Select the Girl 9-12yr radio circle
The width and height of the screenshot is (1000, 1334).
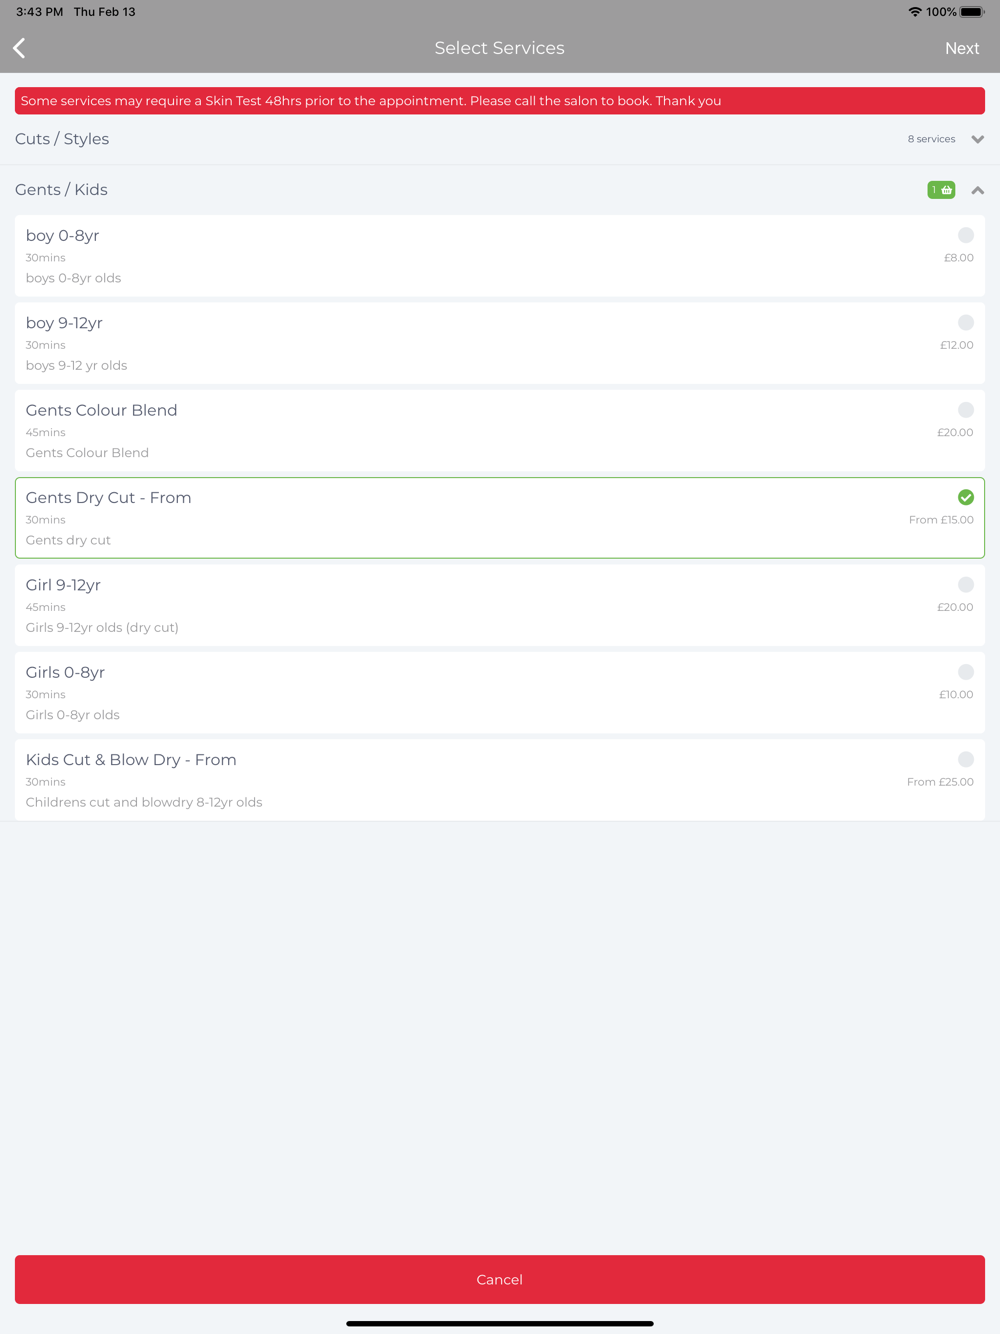click(966, 585)
